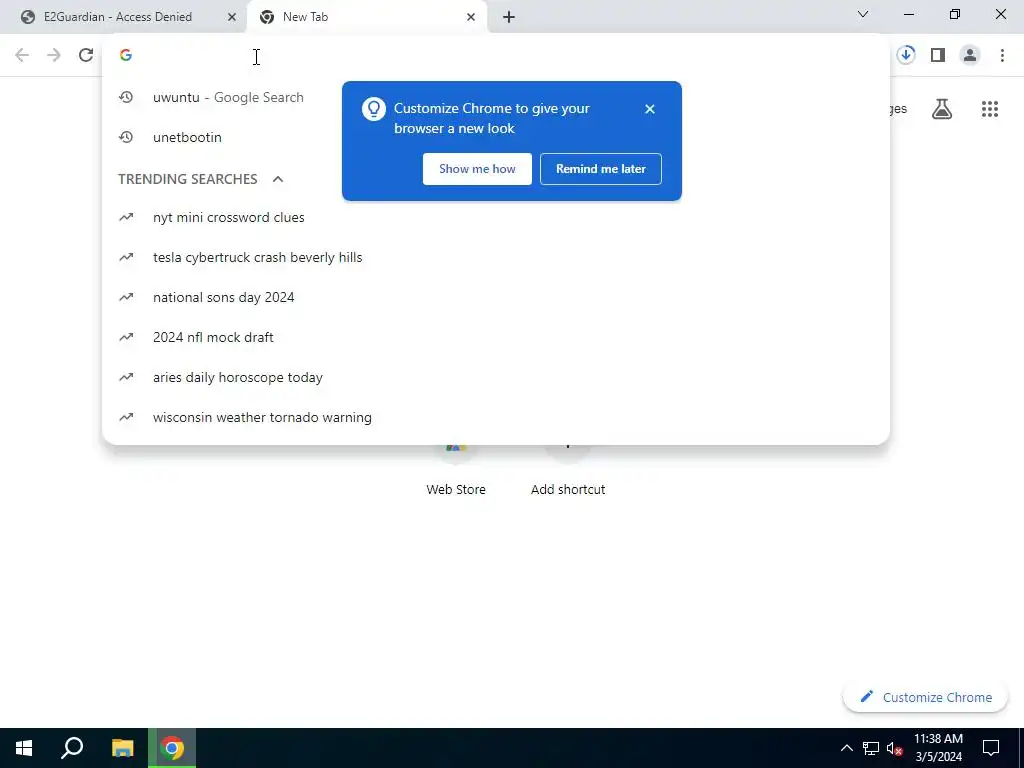Viewport: 1024px width, 768px height.
Task: Choose 2024 nfl mock draft suggestion
Action: tap(496, 337)
